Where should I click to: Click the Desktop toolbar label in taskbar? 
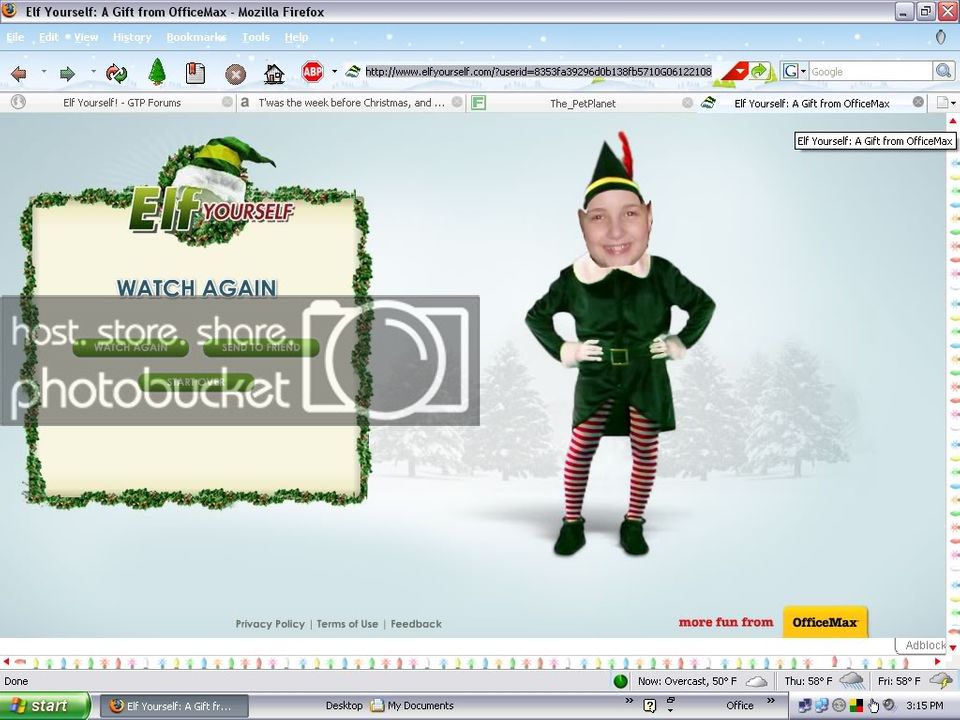(343, 705)
